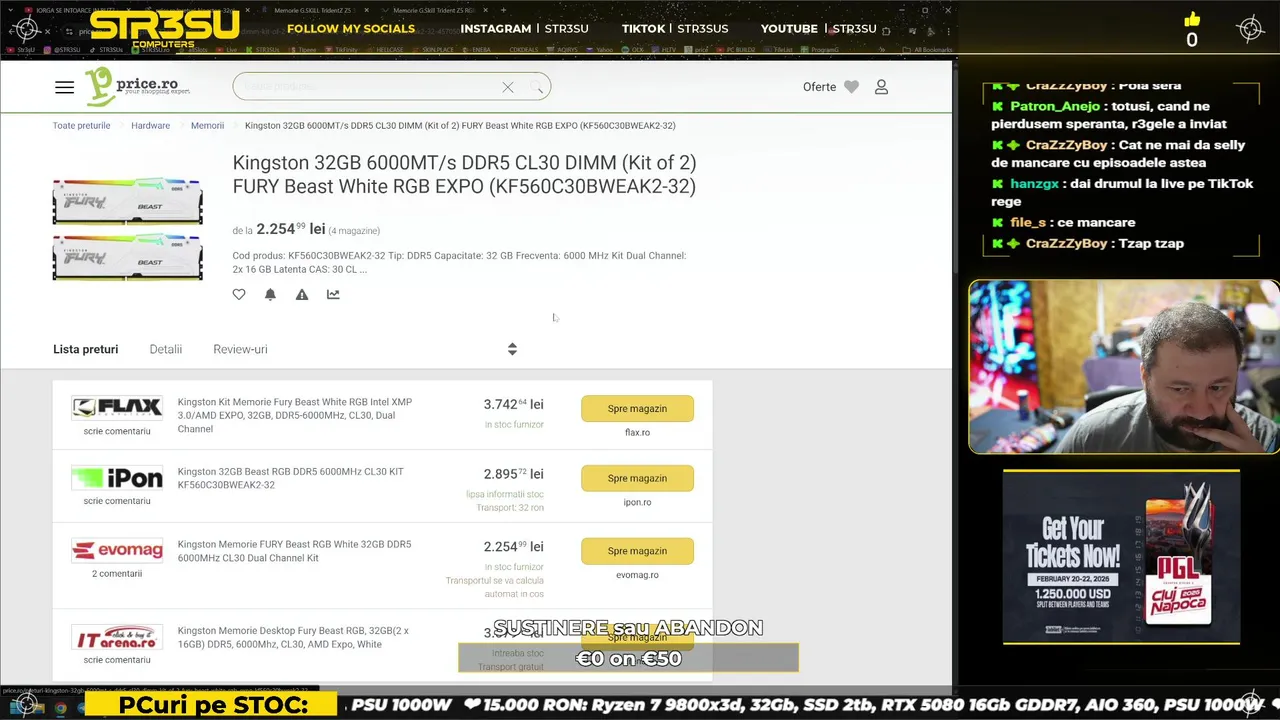Set a price alert with the bell icon
Screen dimensions: 1280x720
point(270,294)
